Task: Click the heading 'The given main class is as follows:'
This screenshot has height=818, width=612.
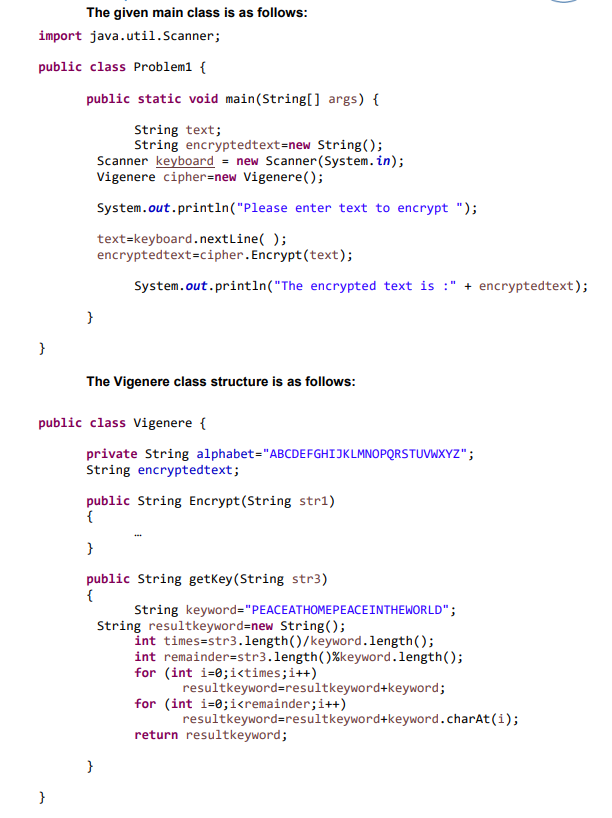Action: pos(197,13)
